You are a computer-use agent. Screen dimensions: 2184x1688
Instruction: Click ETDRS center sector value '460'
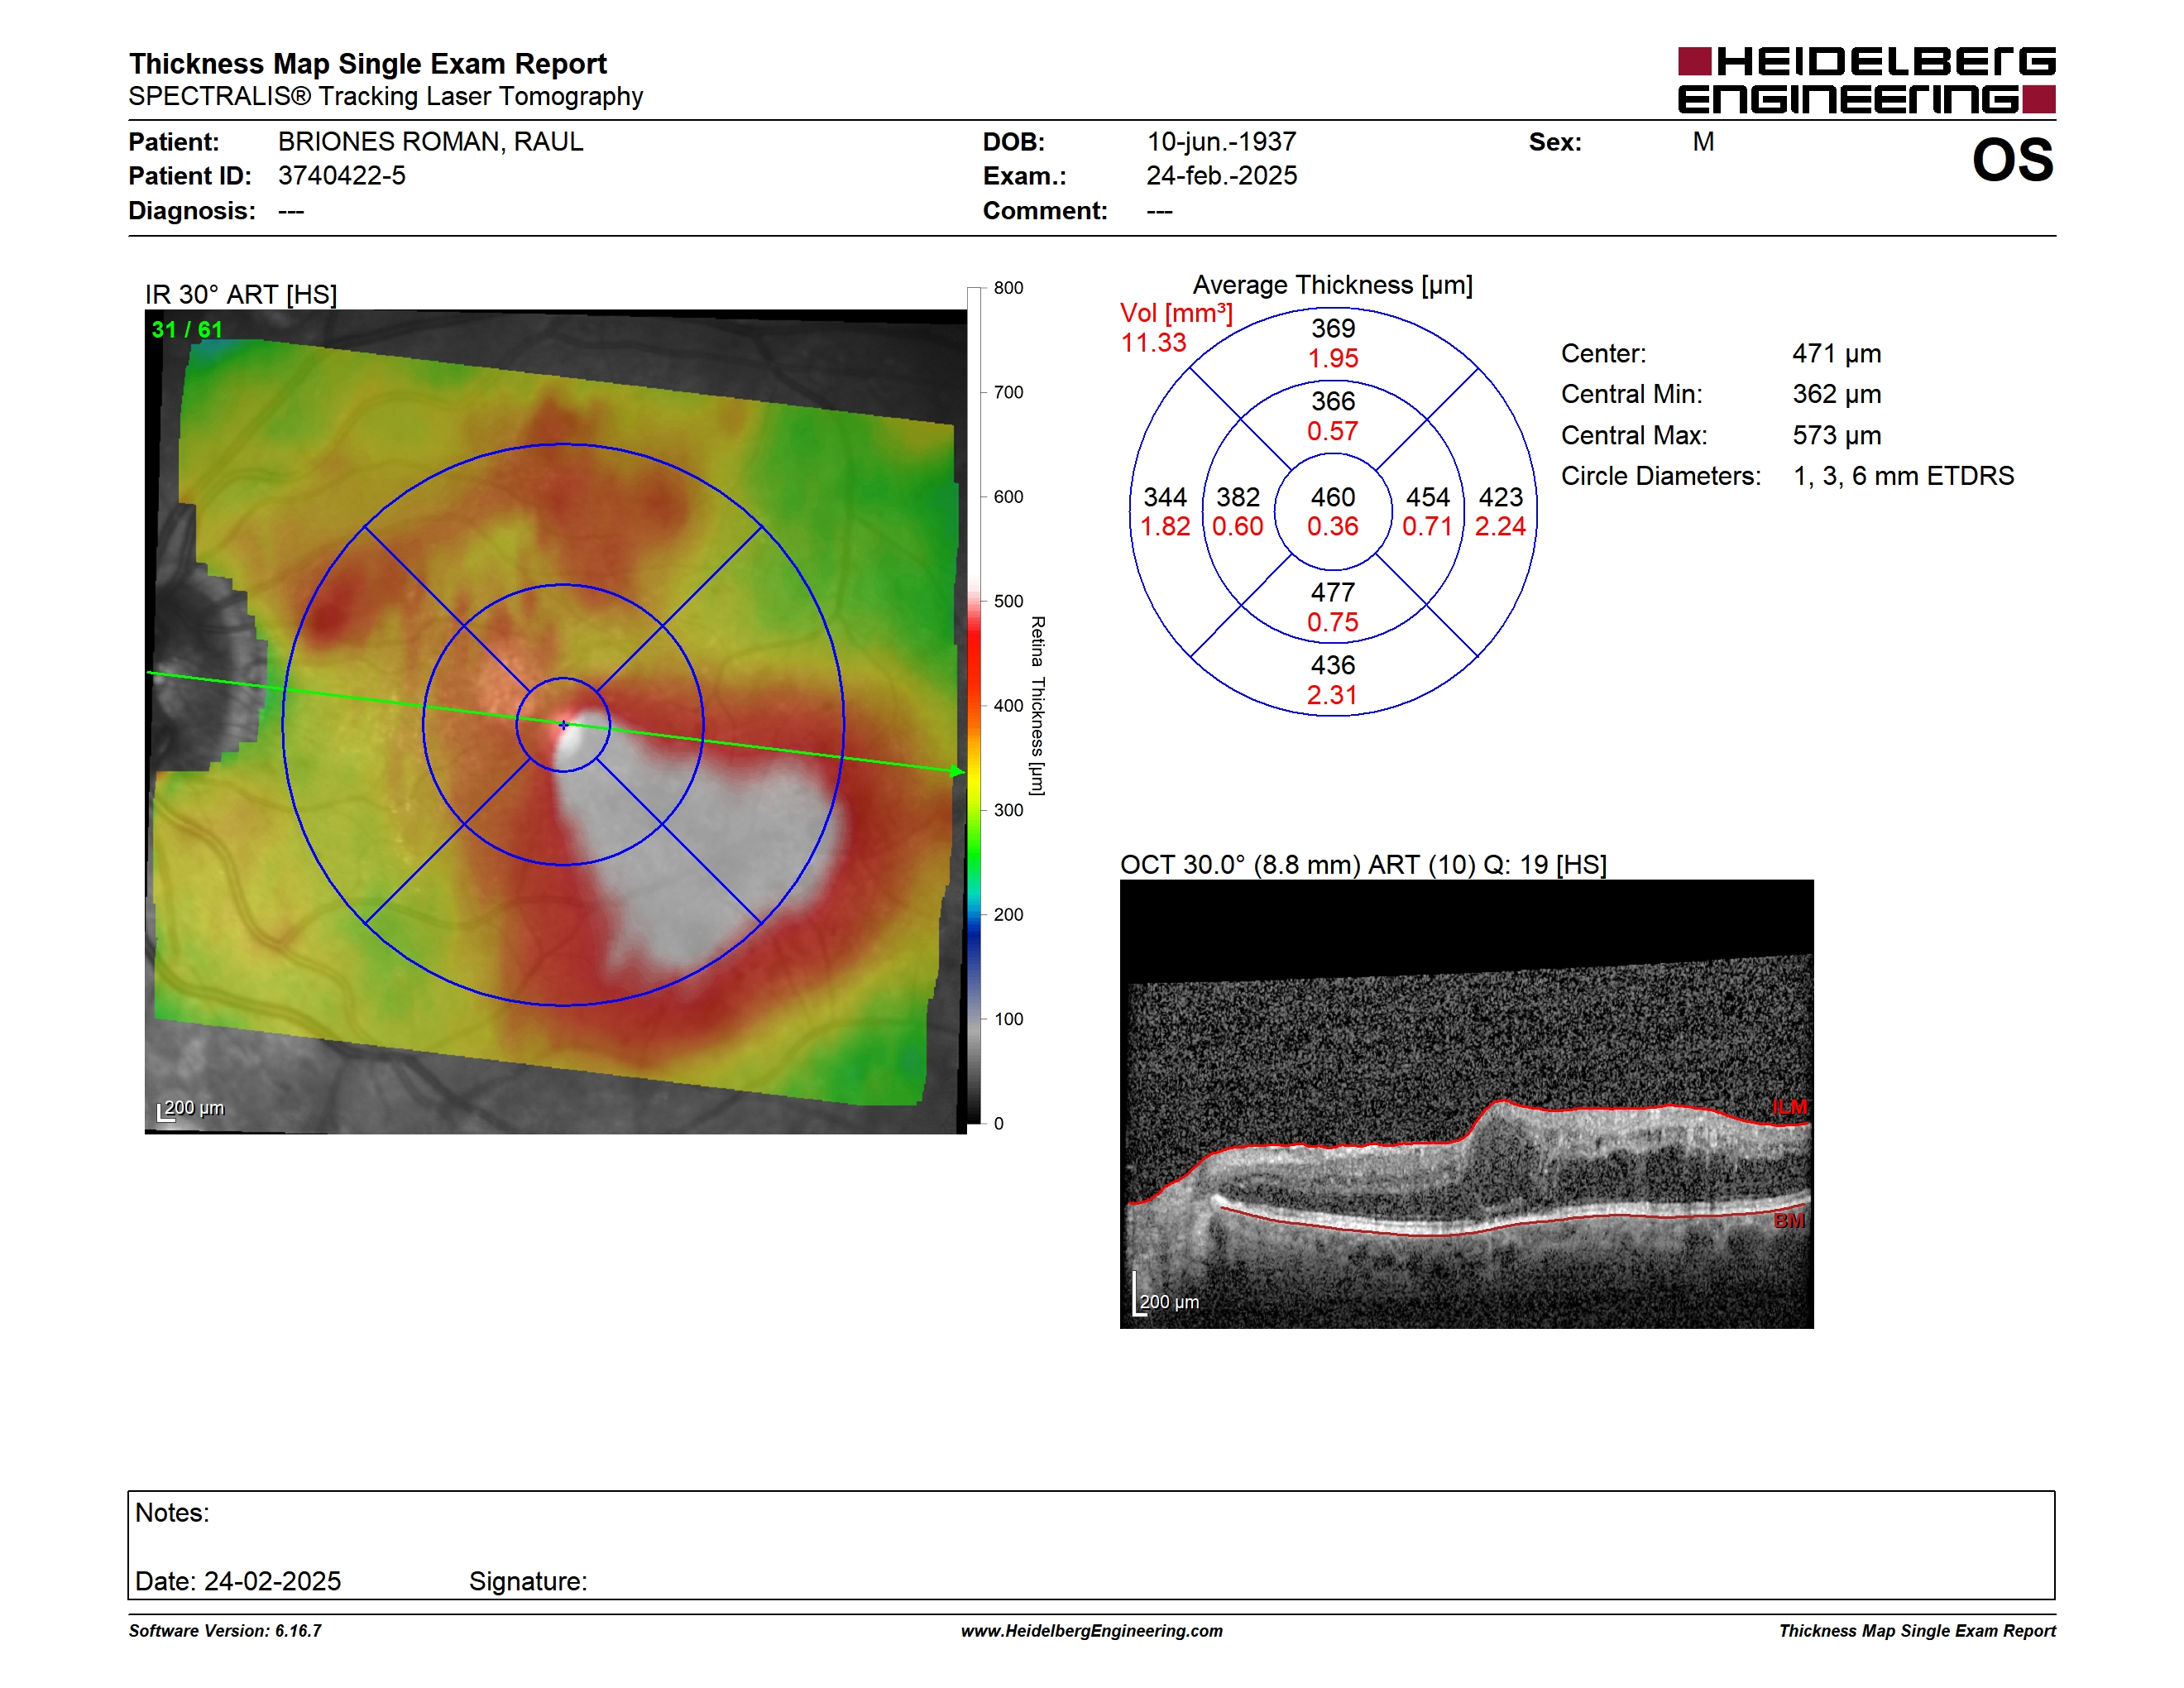click(x=1333, y=497)
